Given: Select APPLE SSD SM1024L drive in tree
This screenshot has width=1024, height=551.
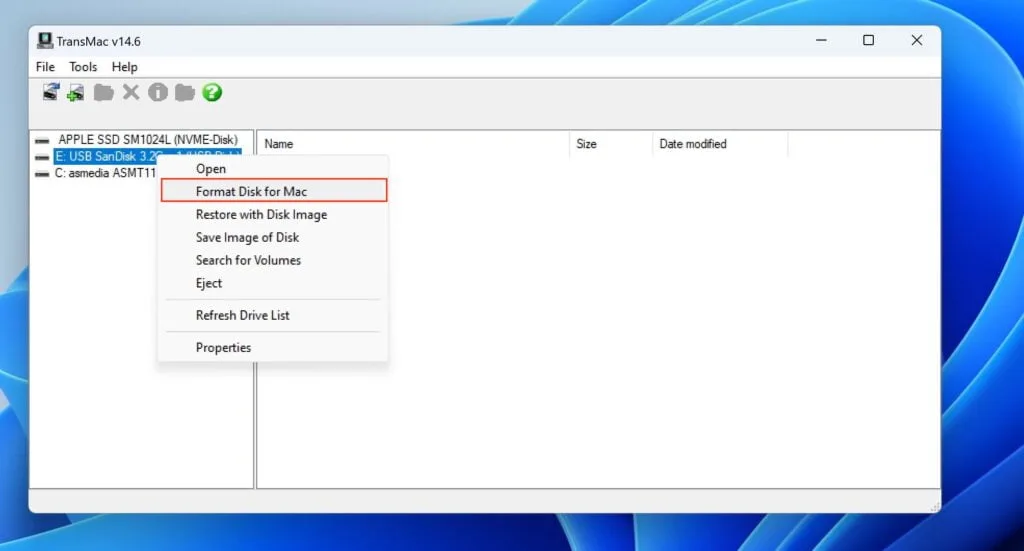Looking at the screenshot, I should point(148,140).
